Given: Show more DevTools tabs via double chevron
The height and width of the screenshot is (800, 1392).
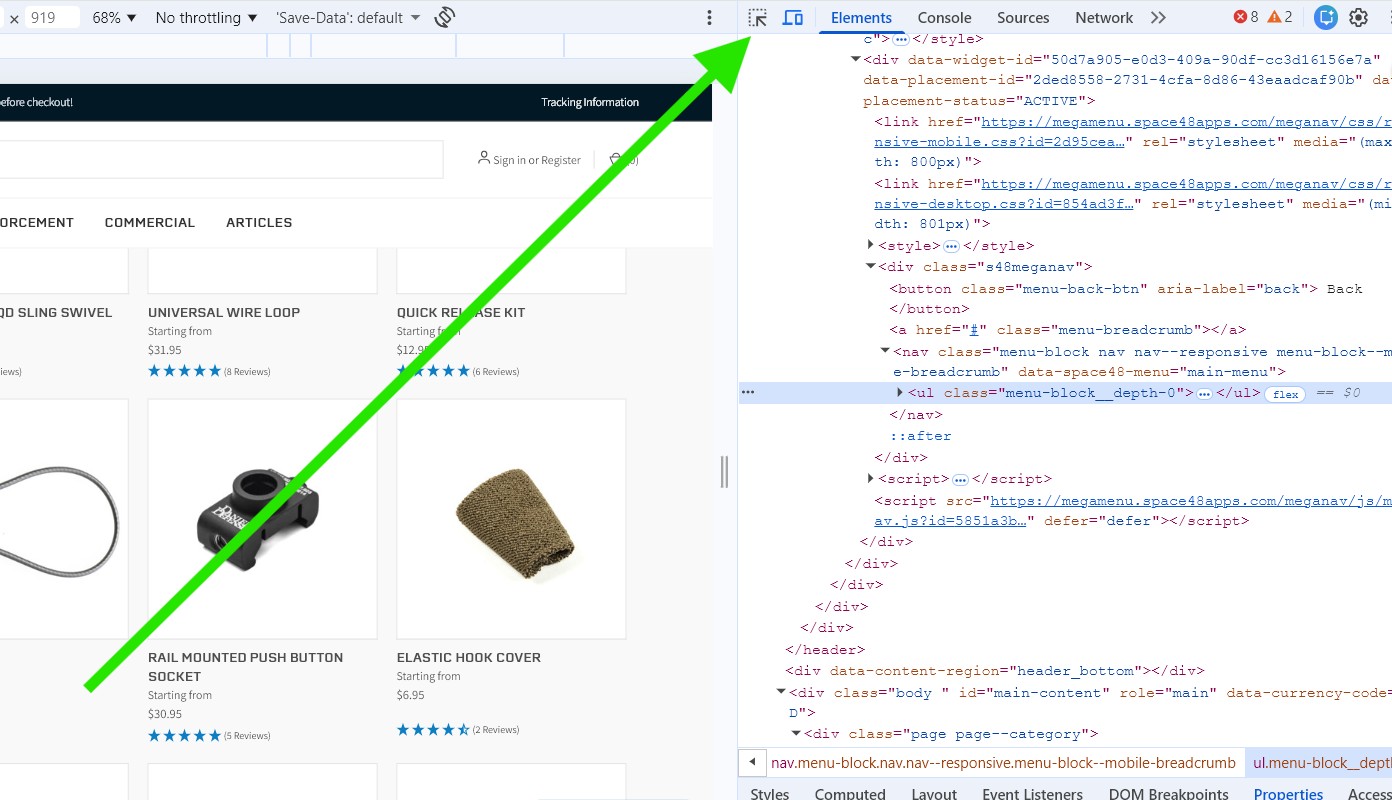Looking at the screenshot, I should point(1158,18).
